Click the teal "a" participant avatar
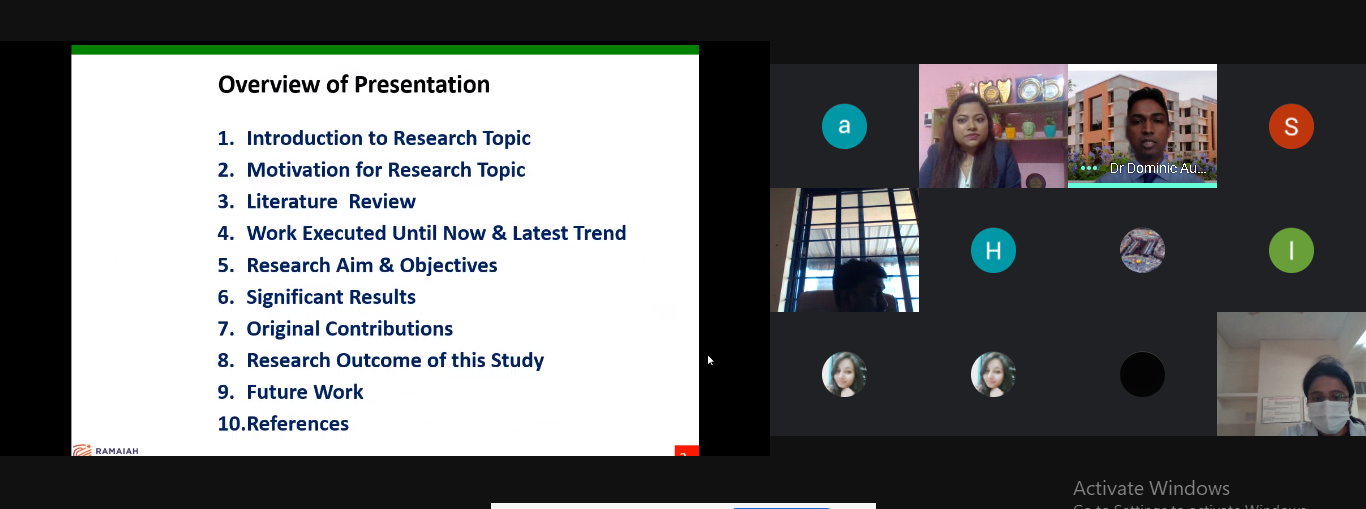This screenshot has height=509, width=1366. point(844,126)
